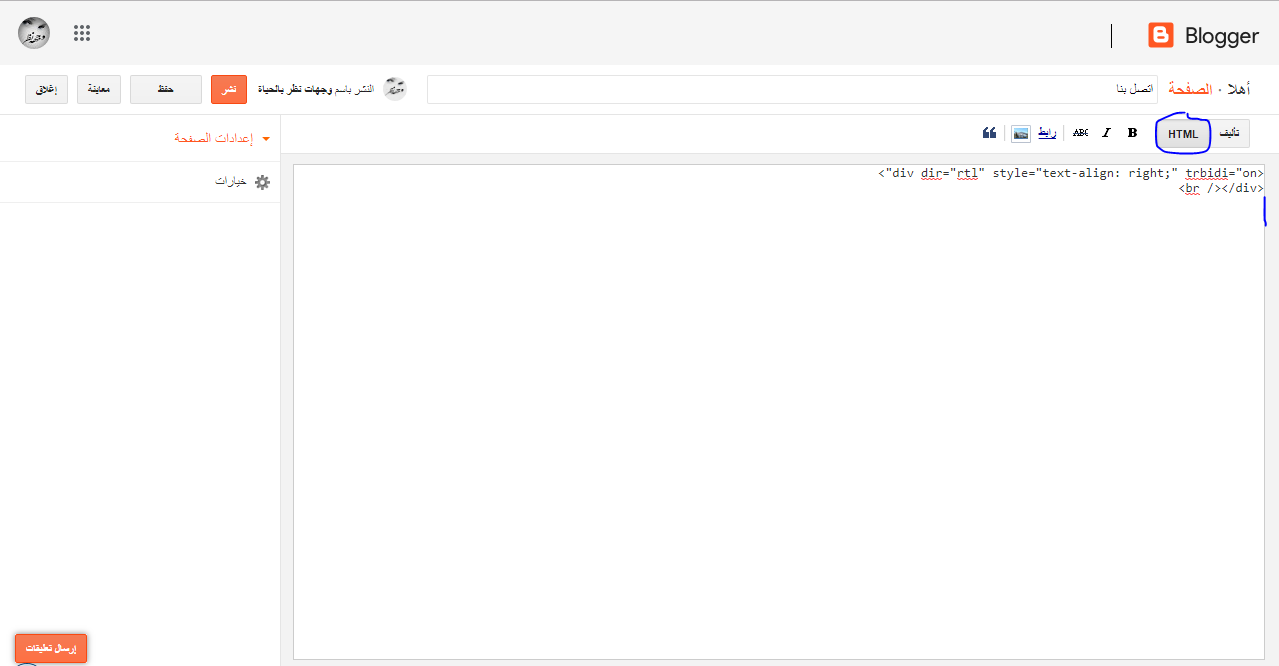The image size is (1279, 666).
Task: Open the Google apps grid icon
Action: tap(82, 33)
